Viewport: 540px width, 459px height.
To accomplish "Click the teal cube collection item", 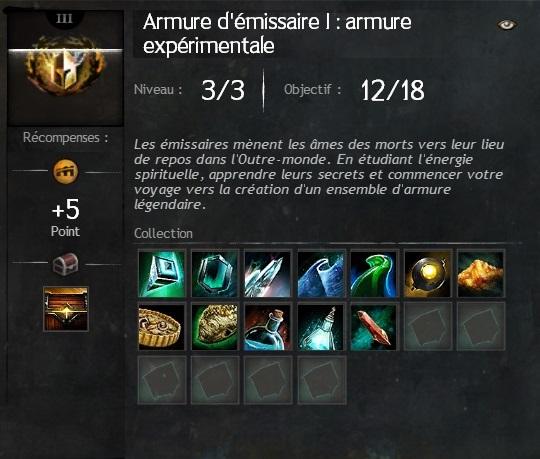I will (162, 274).
